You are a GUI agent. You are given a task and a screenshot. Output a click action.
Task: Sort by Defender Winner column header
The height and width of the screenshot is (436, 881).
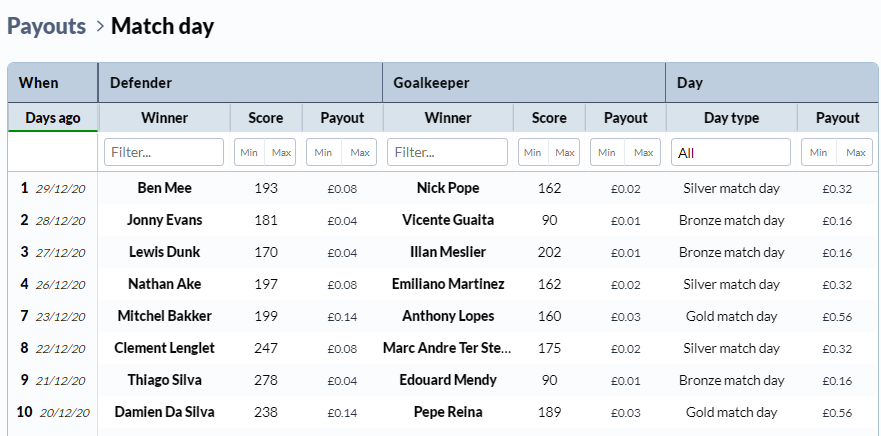point(164,117)
